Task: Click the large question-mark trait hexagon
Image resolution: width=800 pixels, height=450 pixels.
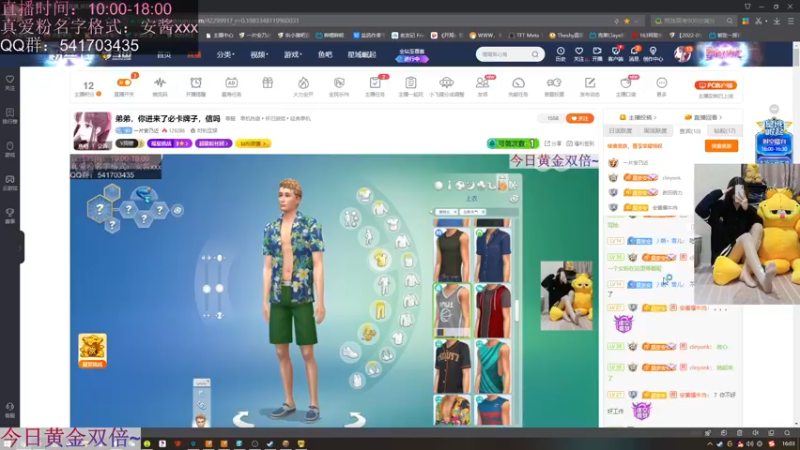Action: pyautogui.click(x=100, y=208)
